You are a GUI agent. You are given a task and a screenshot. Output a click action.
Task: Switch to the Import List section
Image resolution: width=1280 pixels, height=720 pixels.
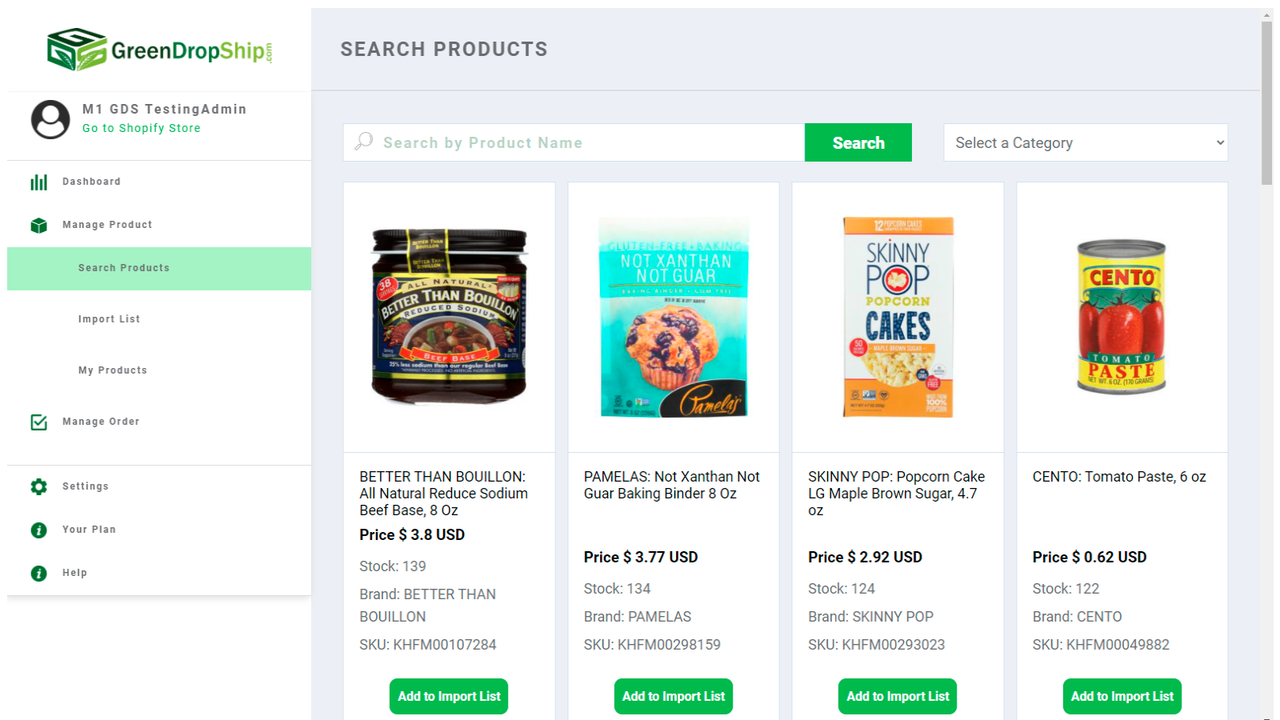109,318
